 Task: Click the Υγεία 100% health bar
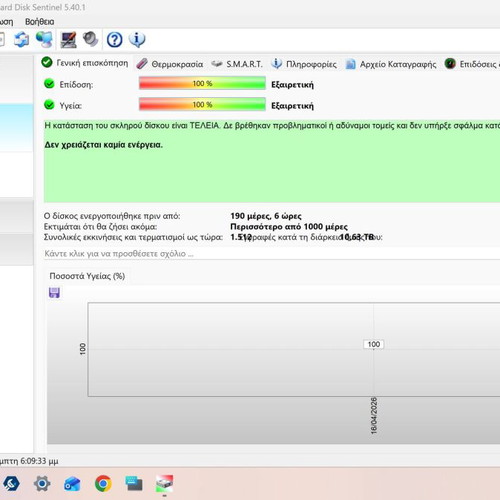[x=202, y=104]
